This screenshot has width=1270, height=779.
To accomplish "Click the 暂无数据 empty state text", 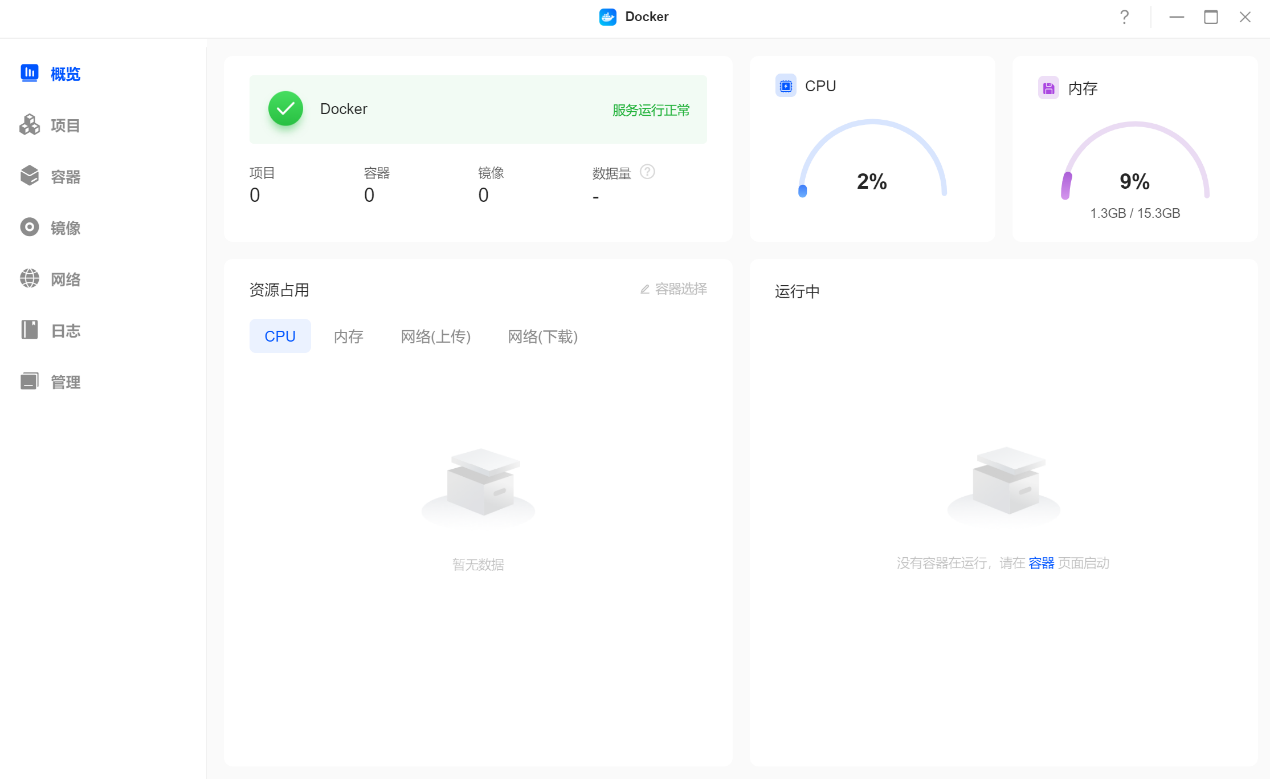I will click(478, 565).
